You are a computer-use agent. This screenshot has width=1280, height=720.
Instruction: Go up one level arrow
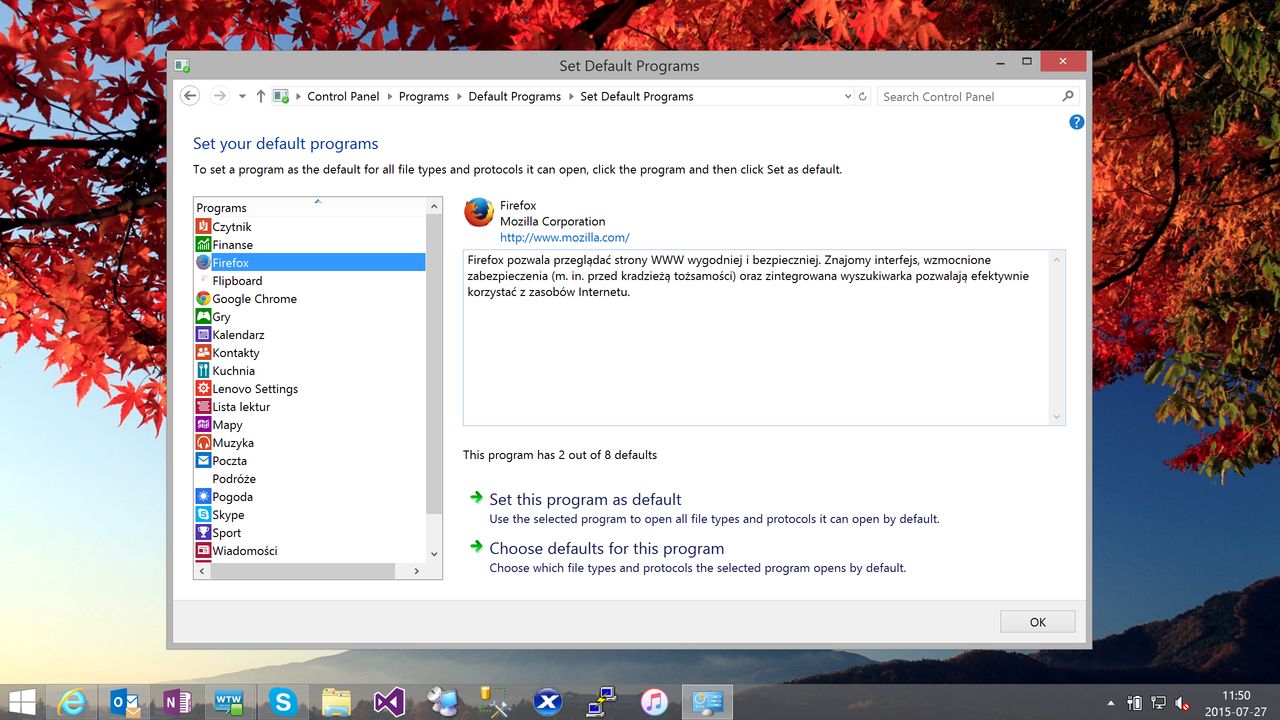(x=261, y=96)
